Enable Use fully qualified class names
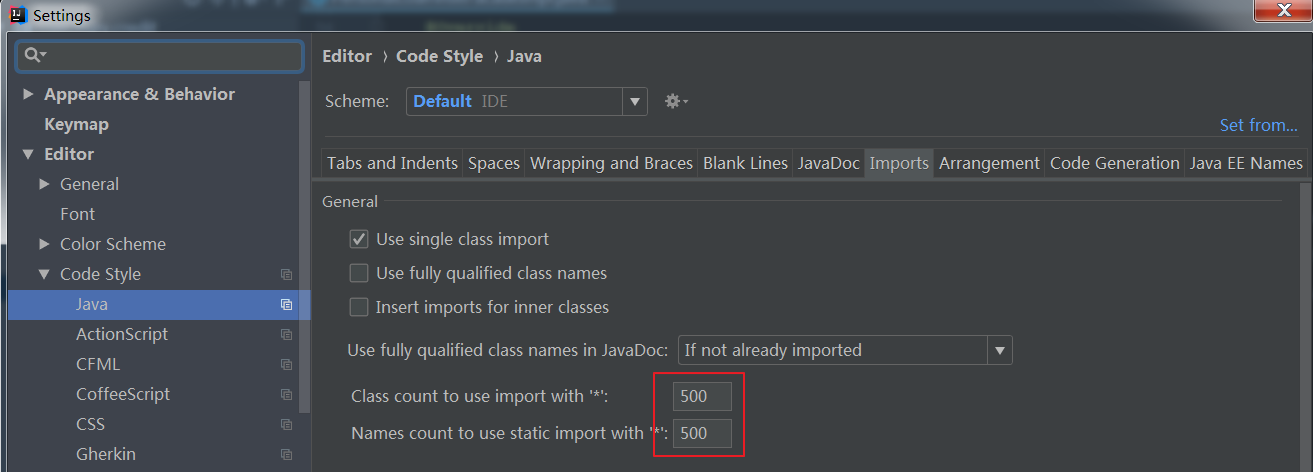1313x472 pixels. click(359, 274)
